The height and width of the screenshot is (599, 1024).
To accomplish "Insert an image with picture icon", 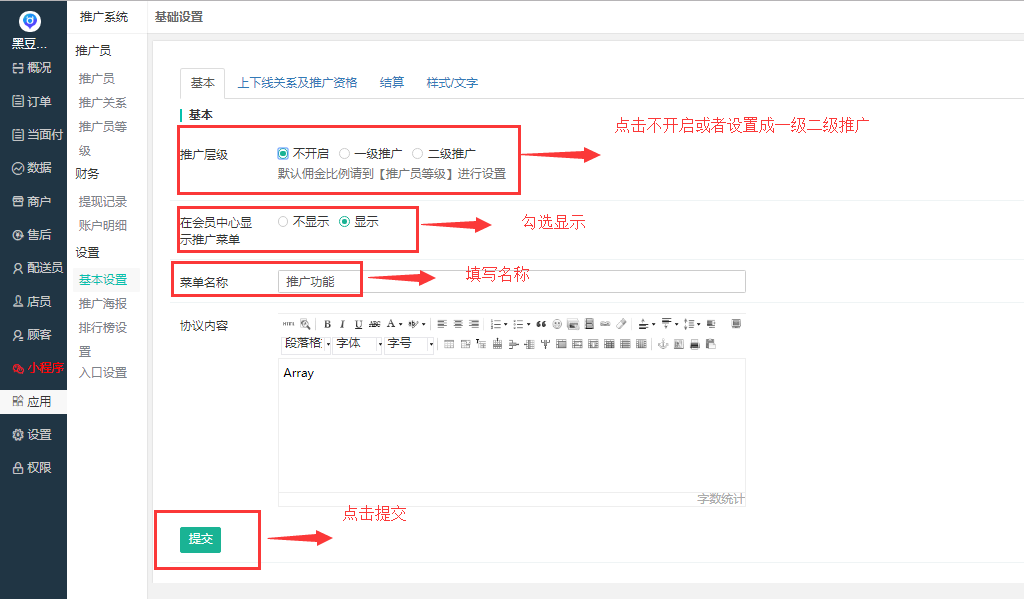I will pyautogui.click(x=573, y=324).
